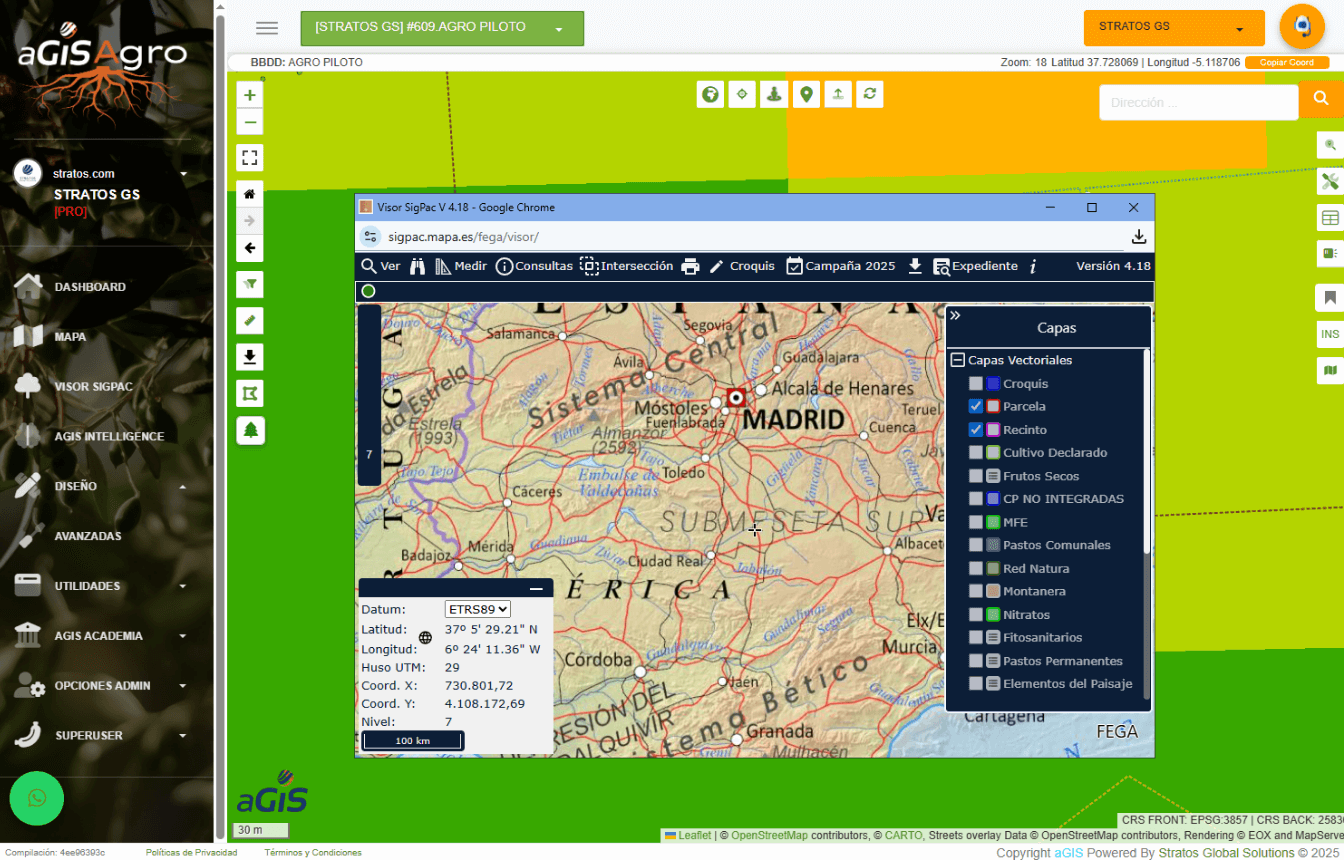Screen dimensions: 1344x860
Task: Uncheck the Parcela layer checkbox
Action: (975, 406)
